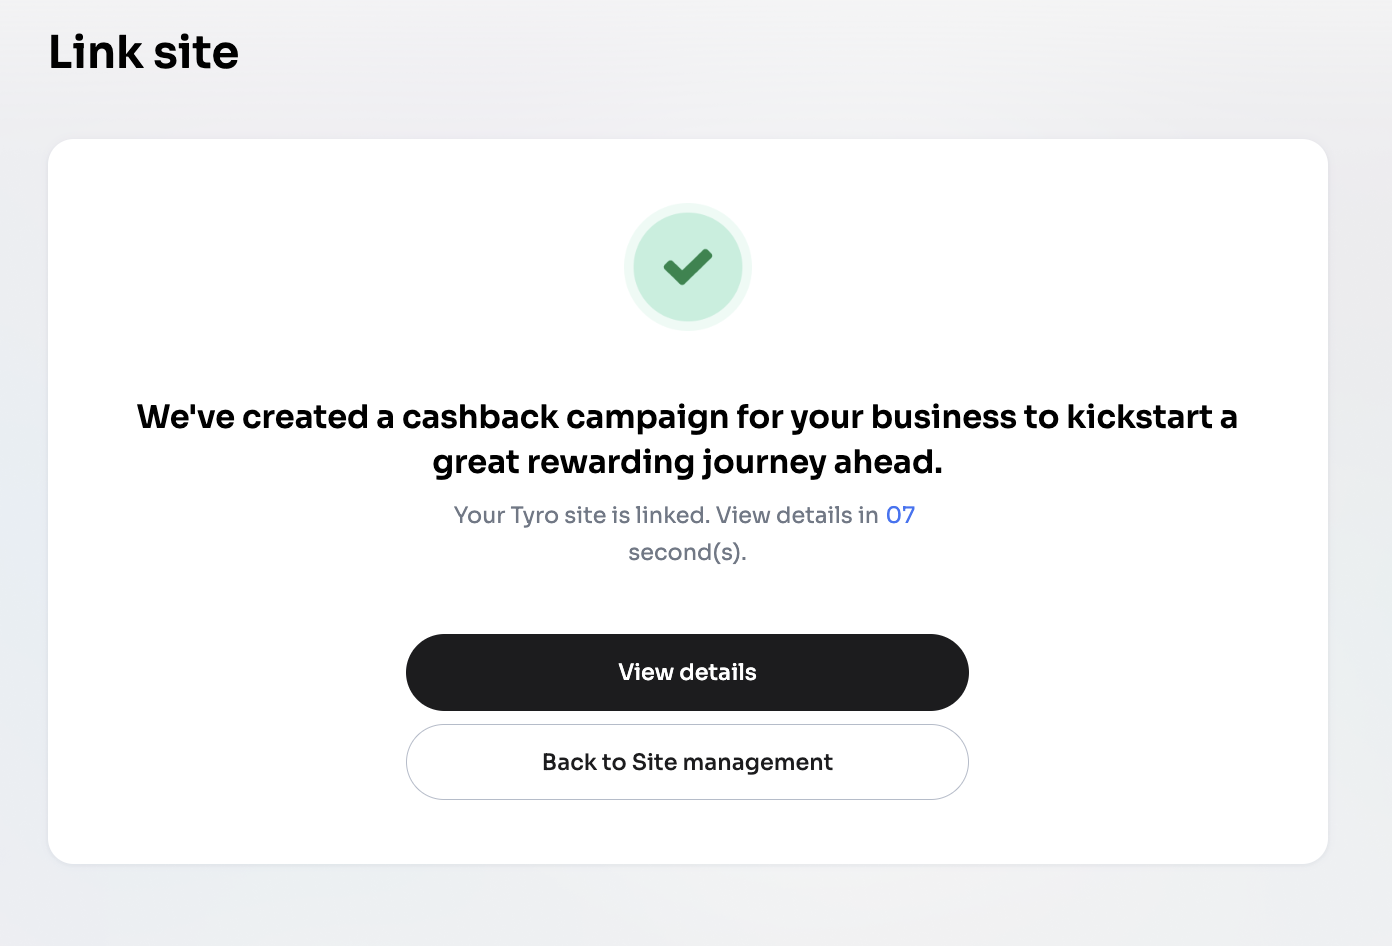The image size is (1392, 946).
Task: Click the 'Your Tyro site is linked' message
Action: [581, 515]
